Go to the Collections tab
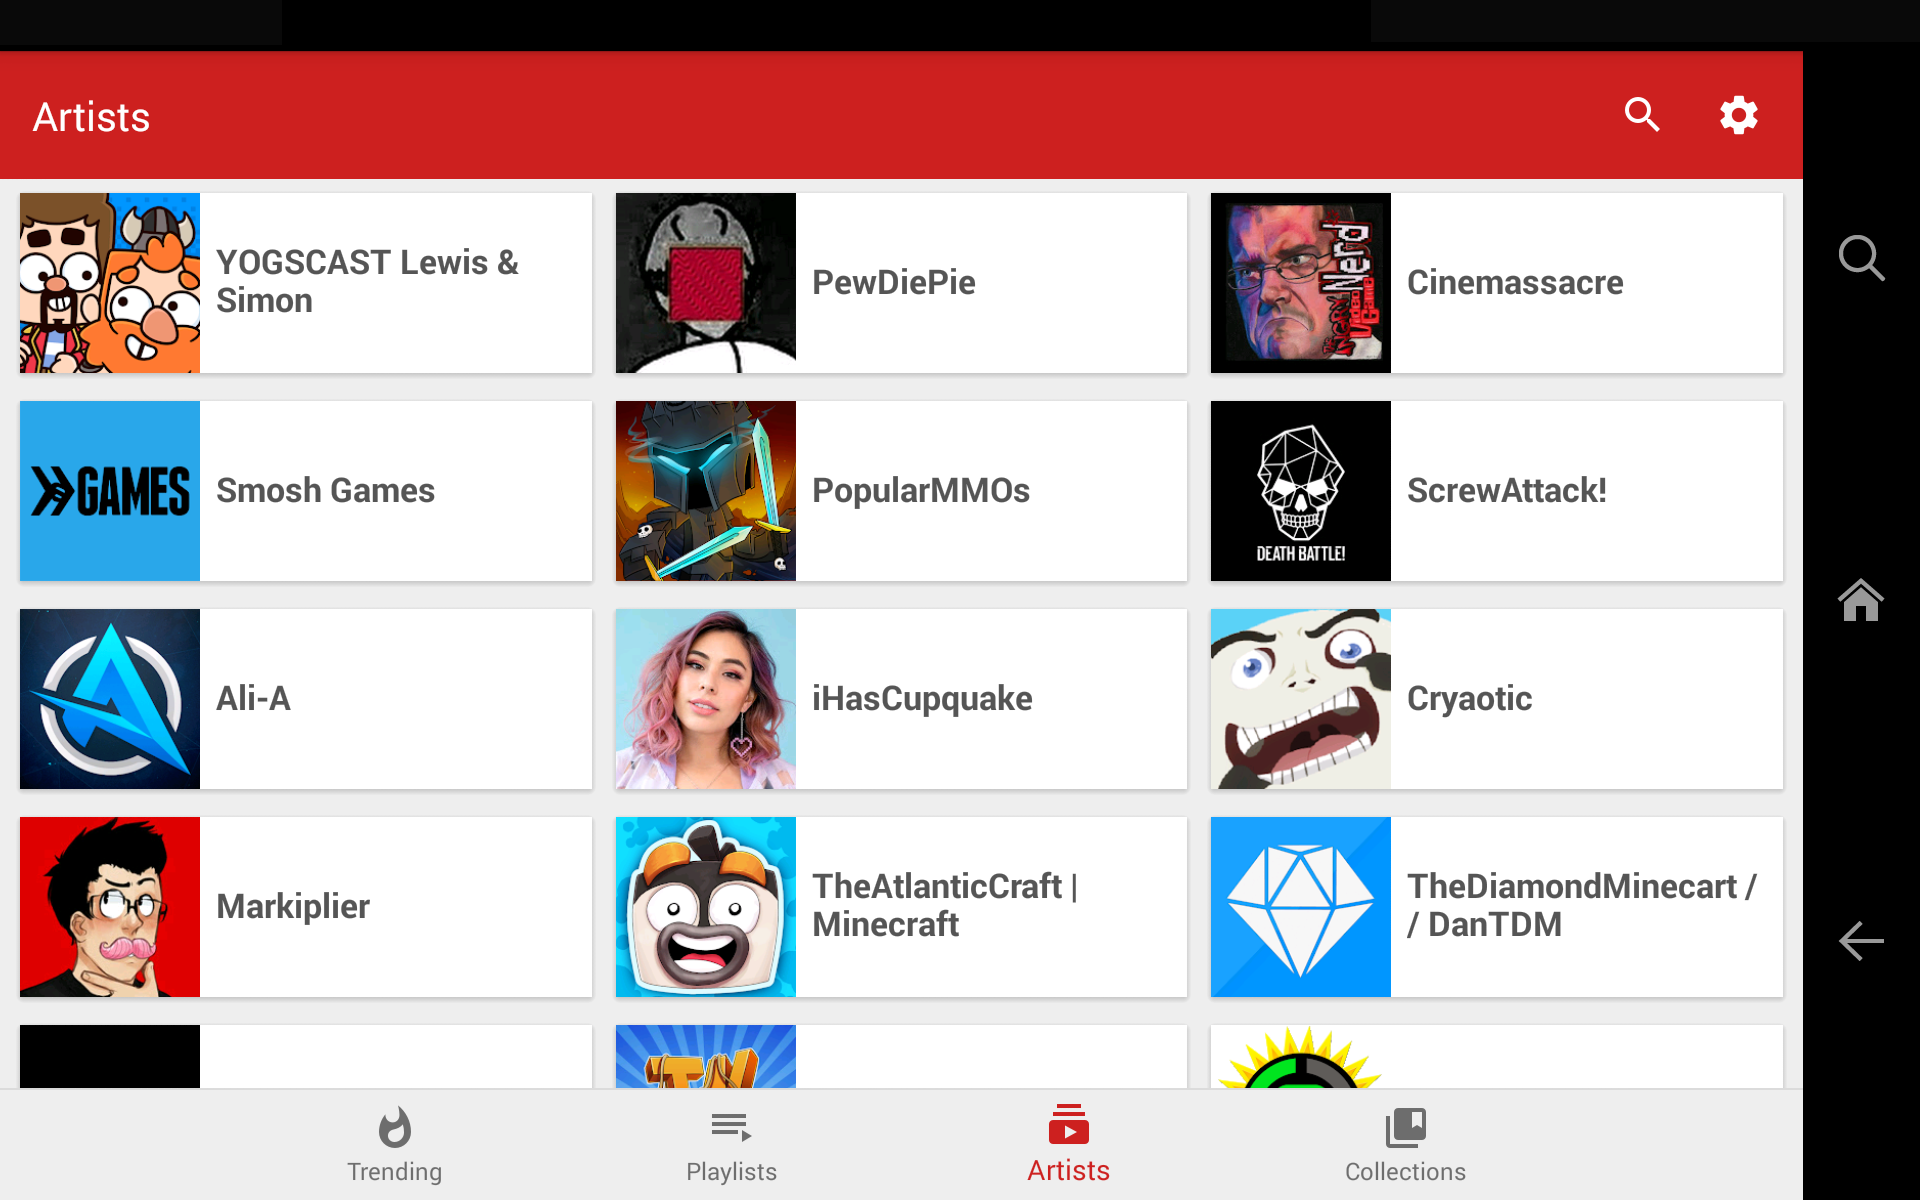Image resolution: width=1920 pixels, height=1200 pixels. (x=1405, y=1145)
